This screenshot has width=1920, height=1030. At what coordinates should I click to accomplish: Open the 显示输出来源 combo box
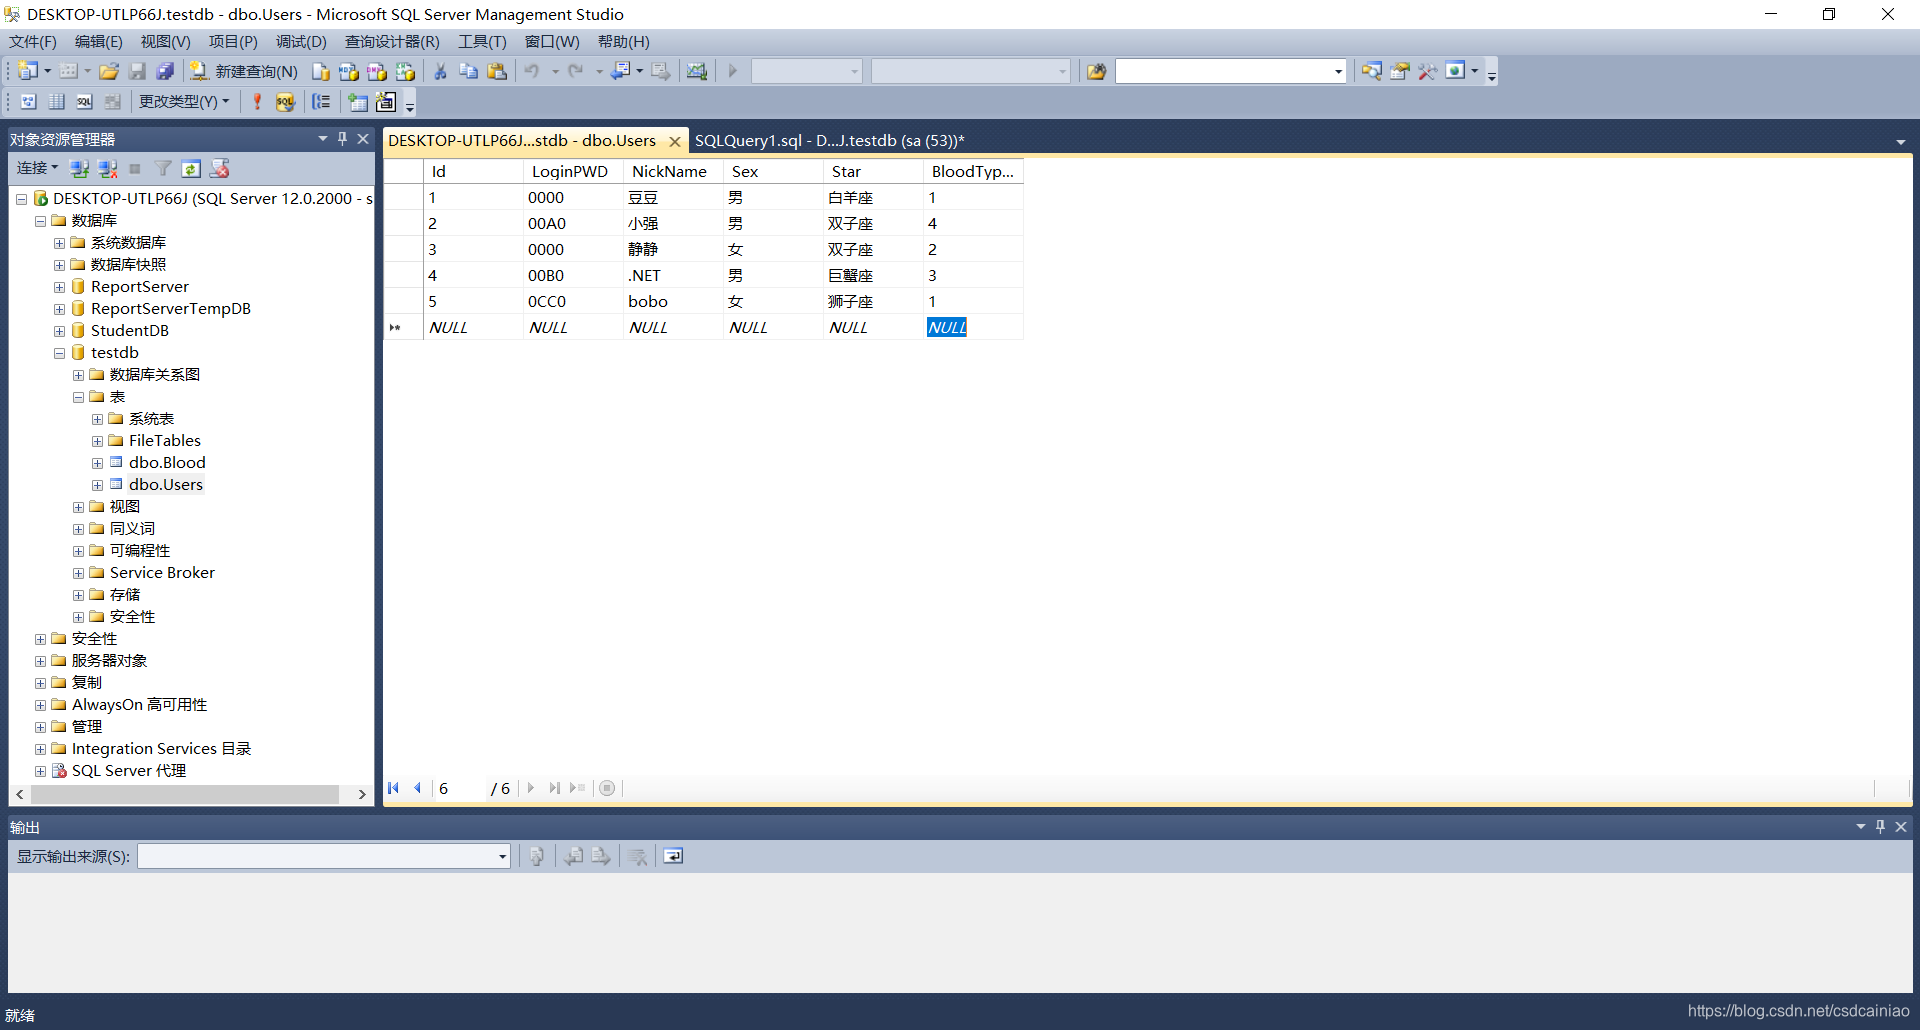pyautogui.click(x=324, y=856)
